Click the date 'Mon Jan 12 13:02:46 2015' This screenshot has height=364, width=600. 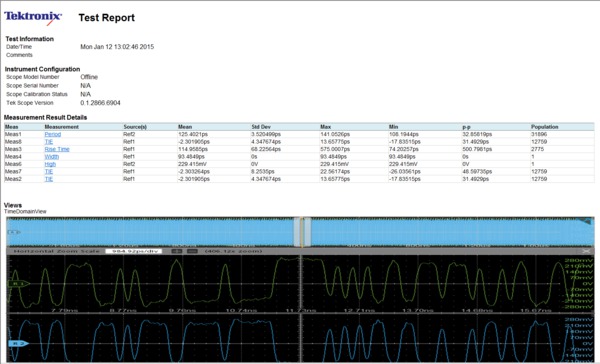(117, 47)
